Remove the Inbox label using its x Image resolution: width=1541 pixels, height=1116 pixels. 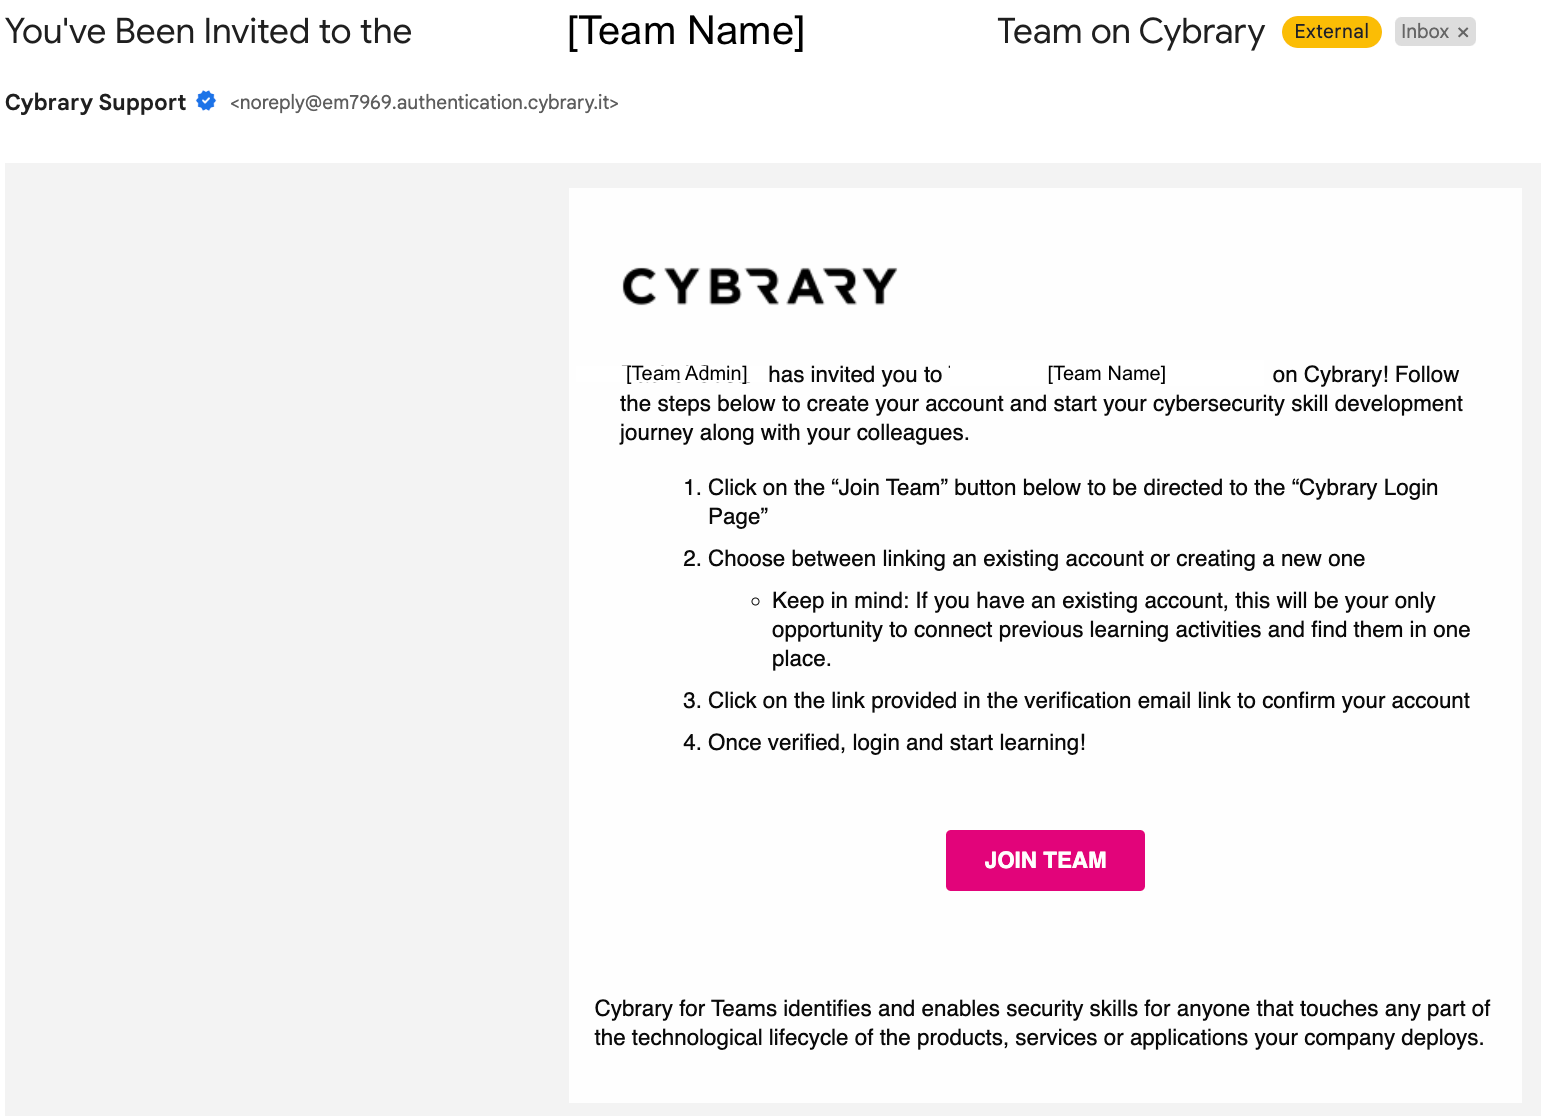(1463, 32)
